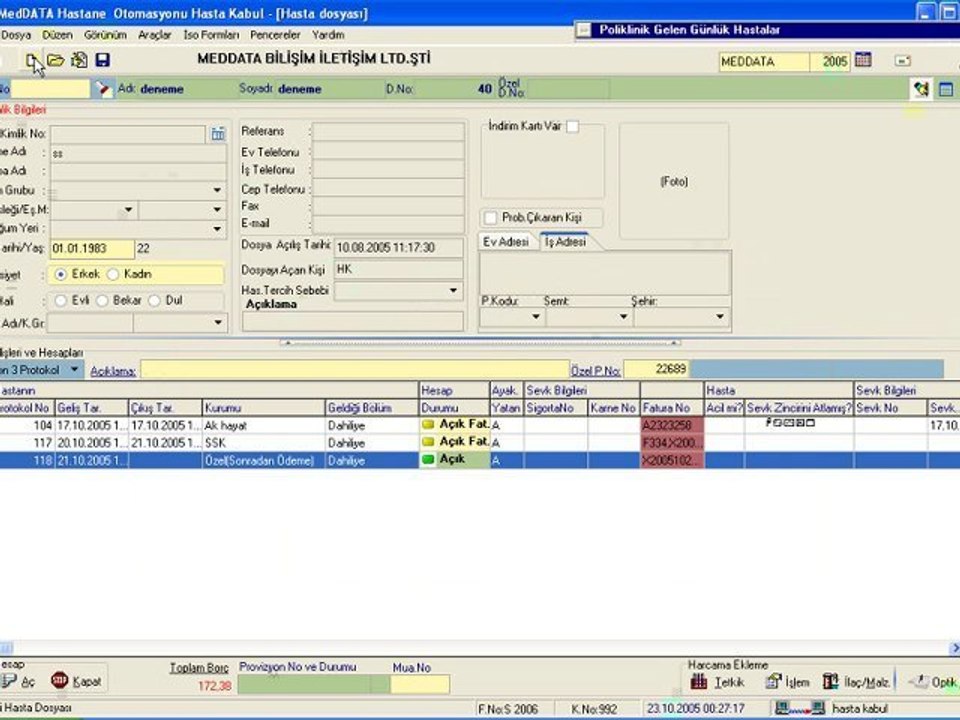960x720 pixels.
Task: Click the stop sign Kapat icon
Action: pyautogui.click(x=59, y=680)
